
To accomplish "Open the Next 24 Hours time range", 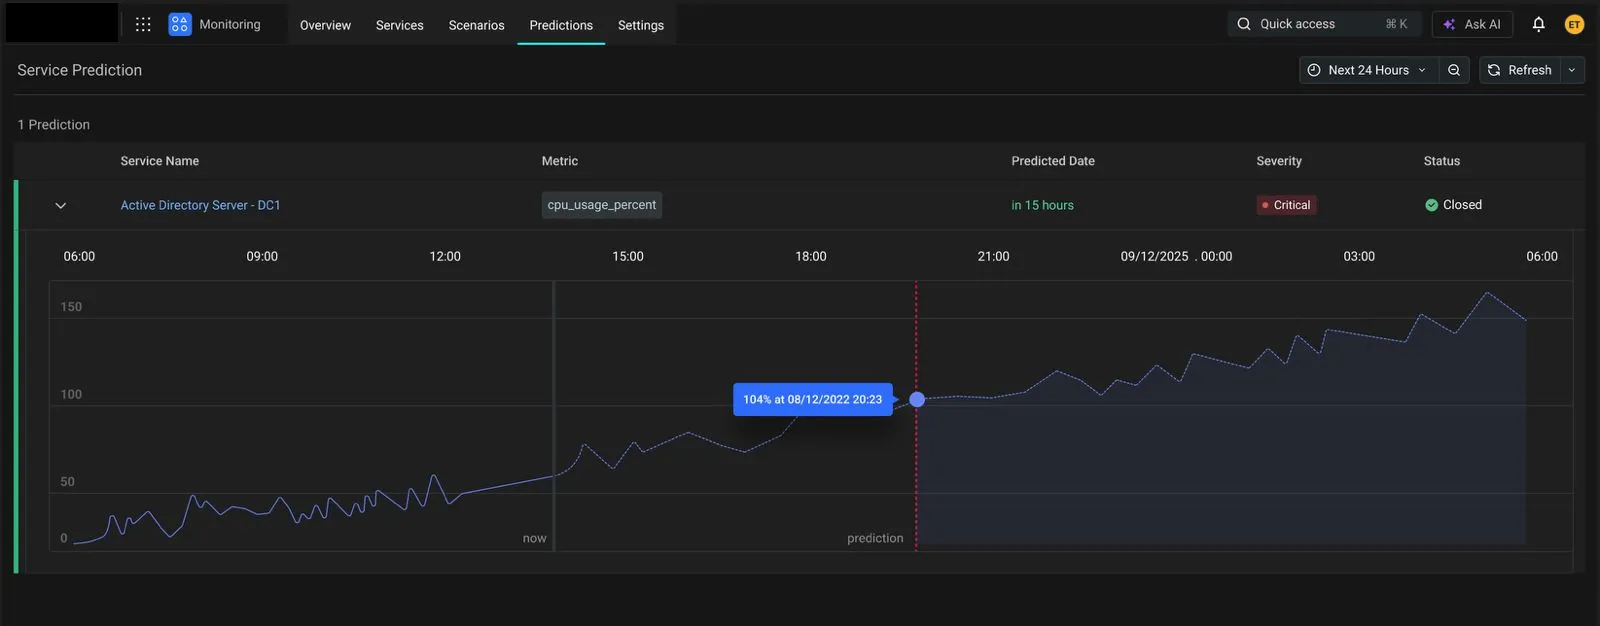I will (x=1368, y=70).
